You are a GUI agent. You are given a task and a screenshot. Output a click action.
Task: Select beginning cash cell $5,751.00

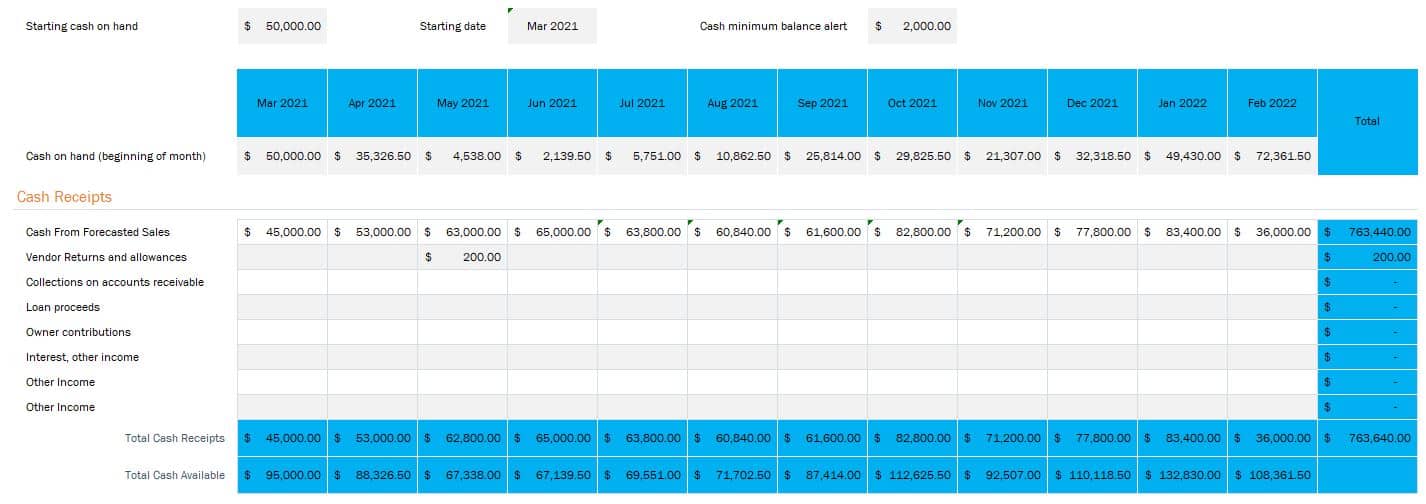click(x=642, y=156)
